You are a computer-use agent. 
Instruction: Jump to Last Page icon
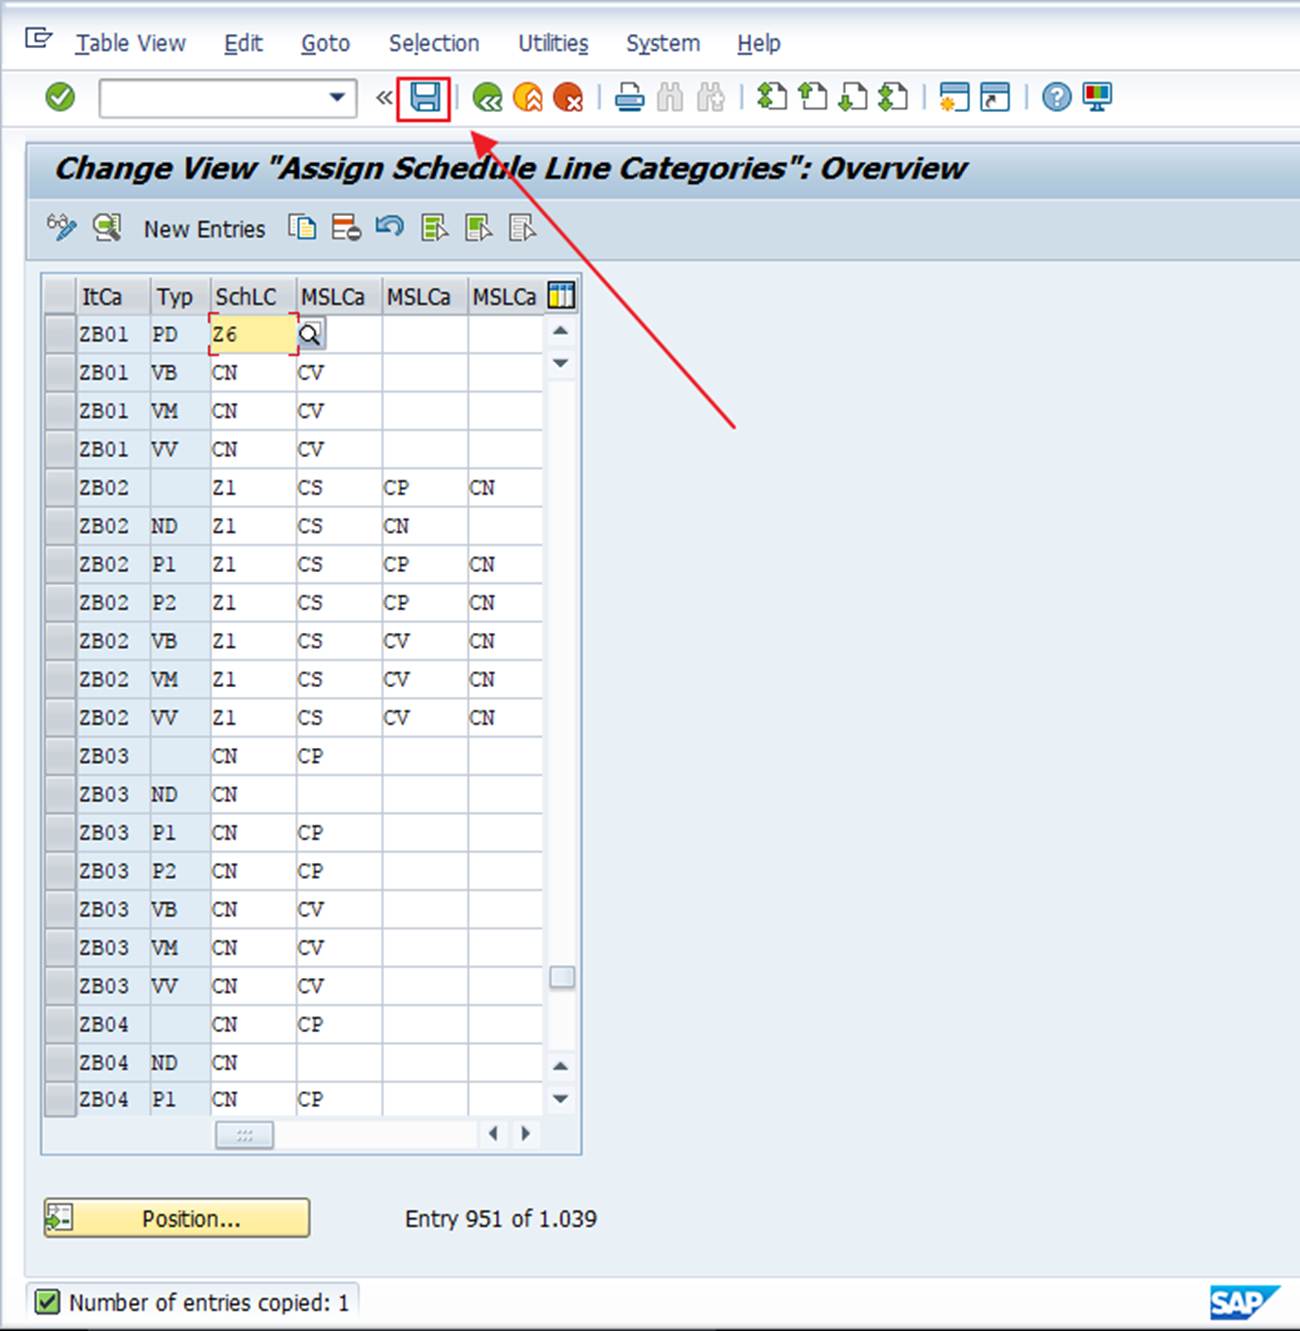coord(892,97)
